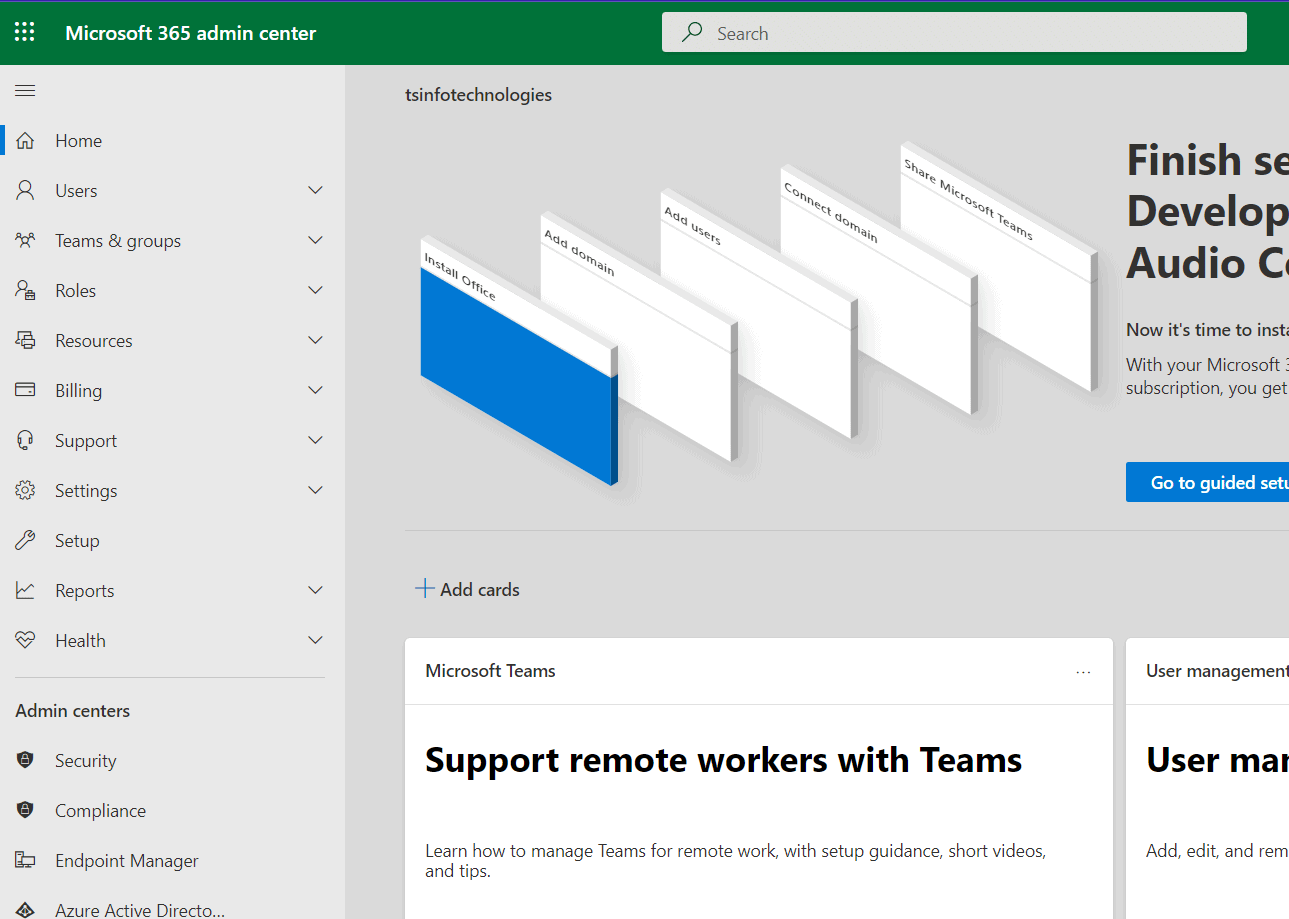Select the Install Office setup step
This screenshot has height=919, width=1289.
(x=518, y=360)
